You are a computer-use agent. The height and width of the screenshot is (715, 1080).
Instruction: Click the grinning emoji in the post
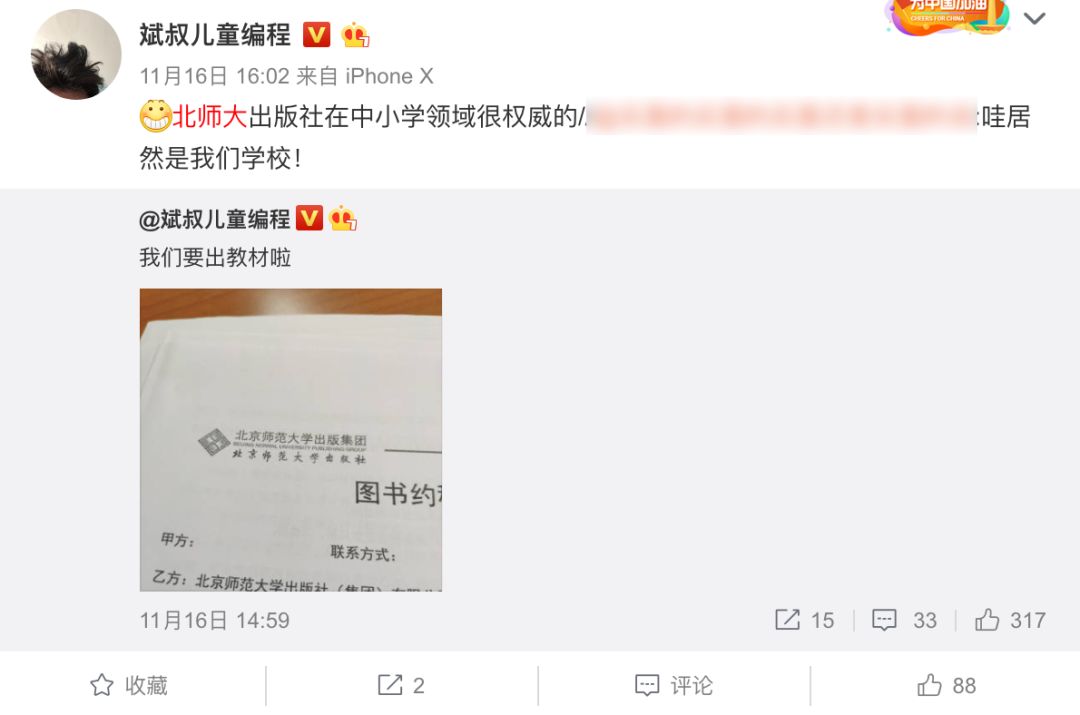[155, 116]
